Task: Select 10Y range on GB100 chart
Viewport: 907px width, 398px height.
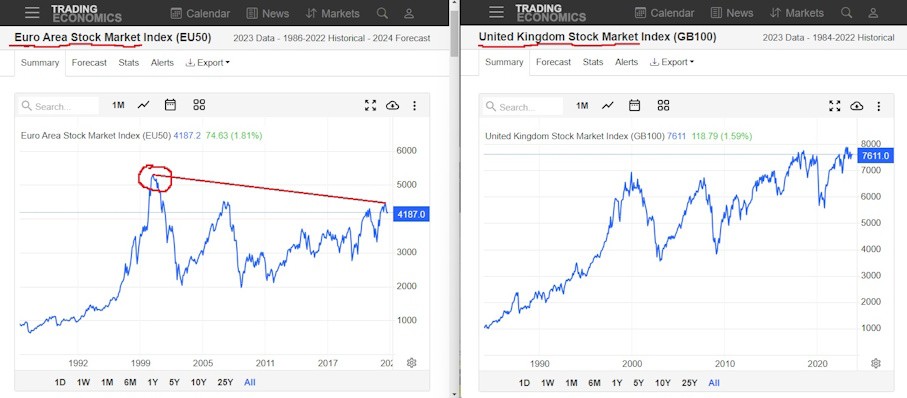Action: [x=662, y=383]
